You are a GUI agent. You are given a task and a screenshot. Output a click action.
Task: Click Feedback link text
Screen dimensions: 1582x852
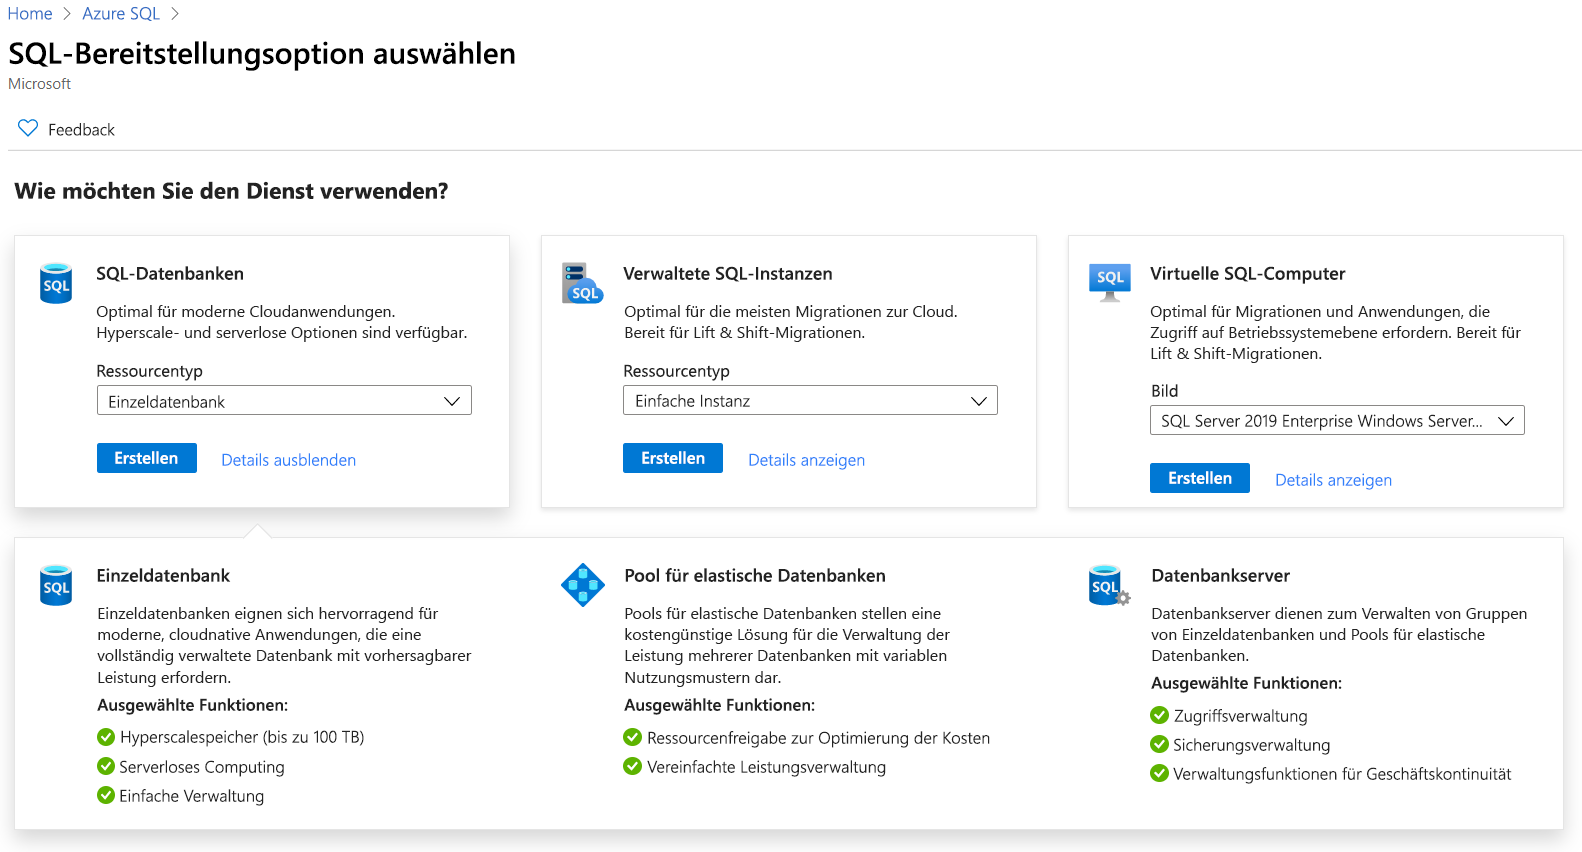pyautogui.click(x=81, y=130)
